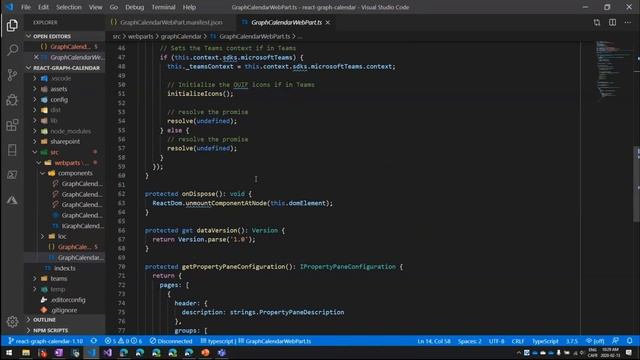640x360 pixels.
Task: Open Microsoft Teams from the taskbar
Action: tap(222, 353)
